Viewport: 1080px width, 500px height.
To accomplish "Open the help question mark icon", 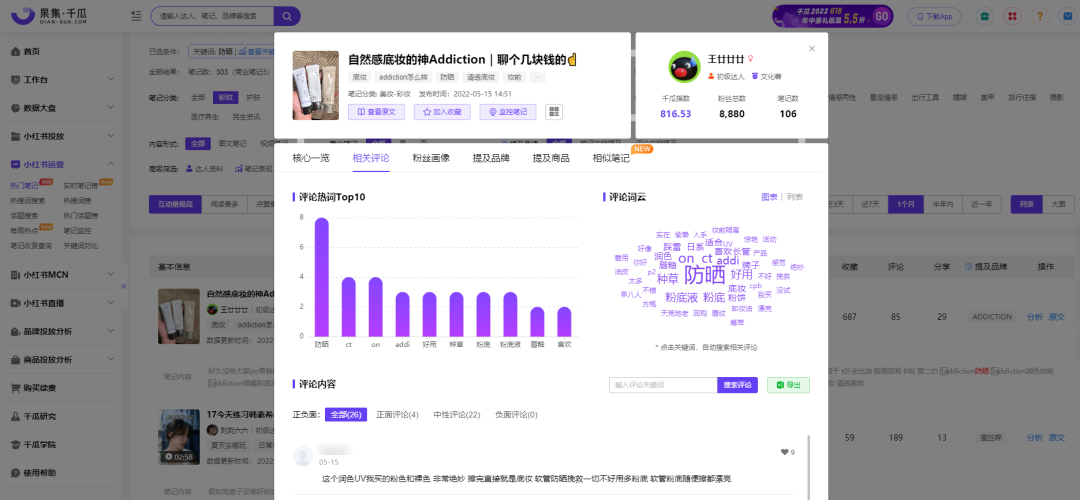I will (x=1039, y=16).
